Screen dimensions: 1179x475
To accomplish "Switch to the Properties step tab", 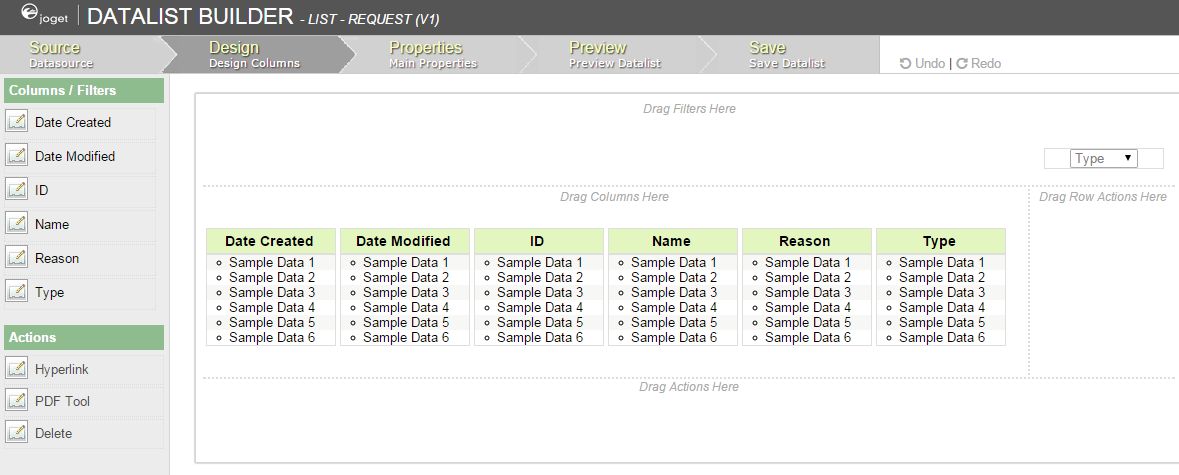I will coord(432,54).
